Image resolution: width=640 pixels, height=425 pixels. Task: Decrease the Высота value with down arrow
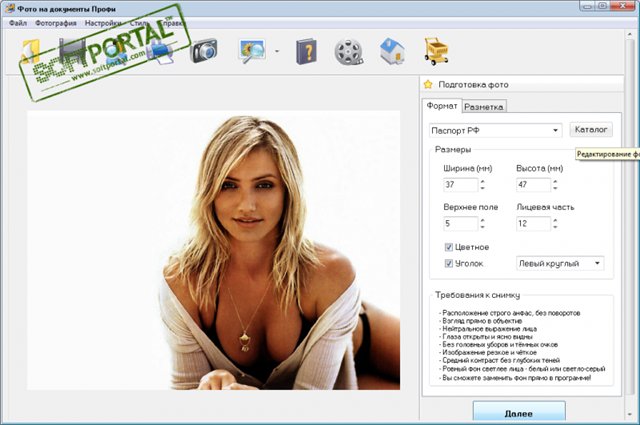click(555, 188)
